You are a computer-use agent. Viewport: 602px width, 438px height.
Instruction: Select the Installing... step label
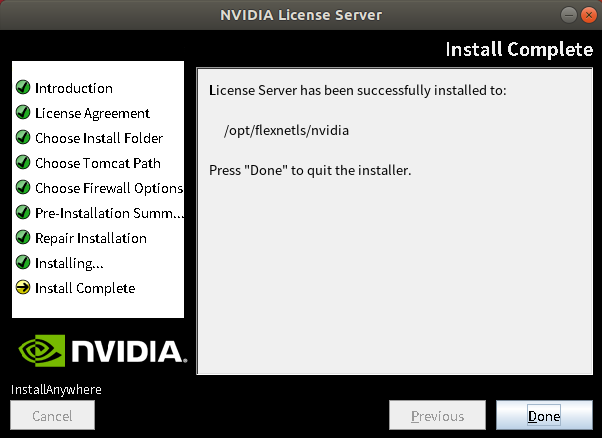69,263
